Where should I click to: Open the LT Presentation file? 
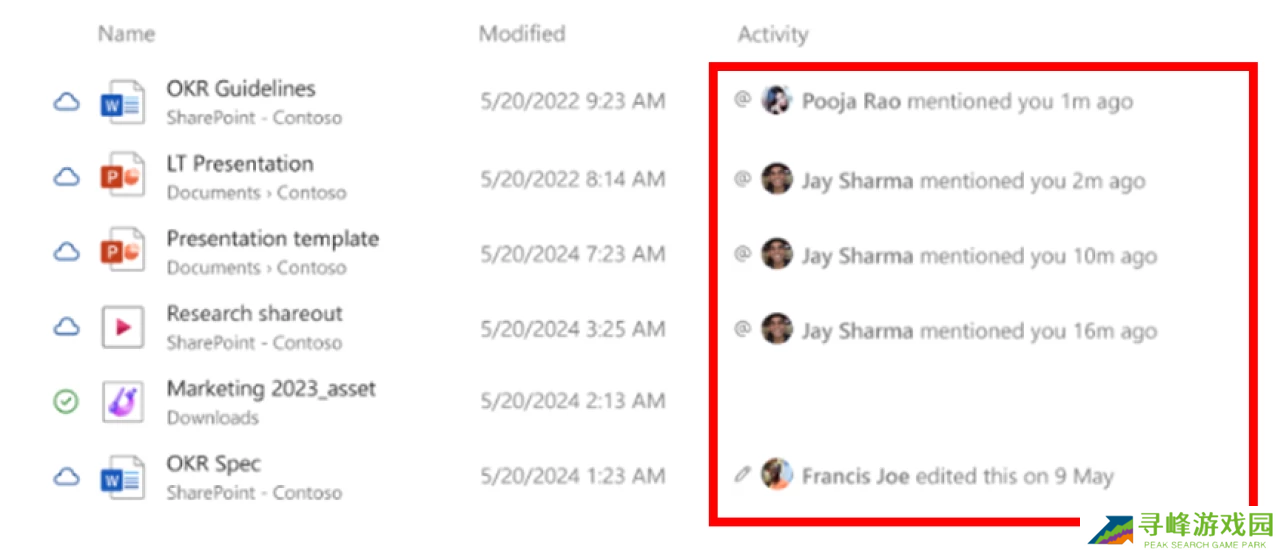[x=240, y=164]
